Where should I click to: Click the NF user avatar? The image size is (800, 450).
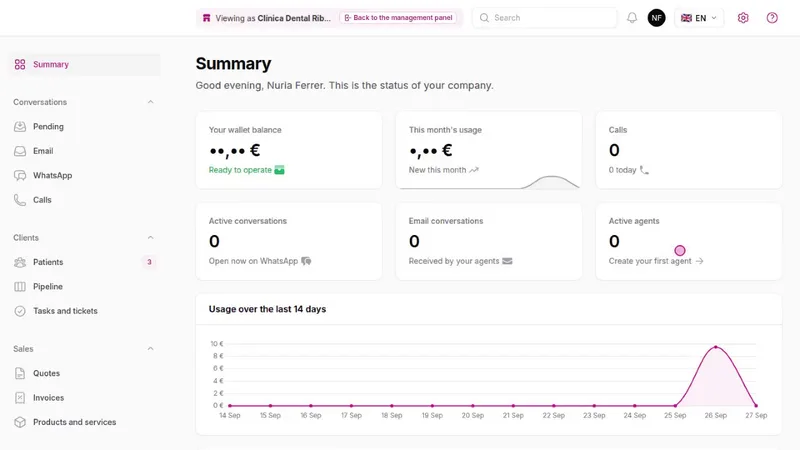(656, 18)
